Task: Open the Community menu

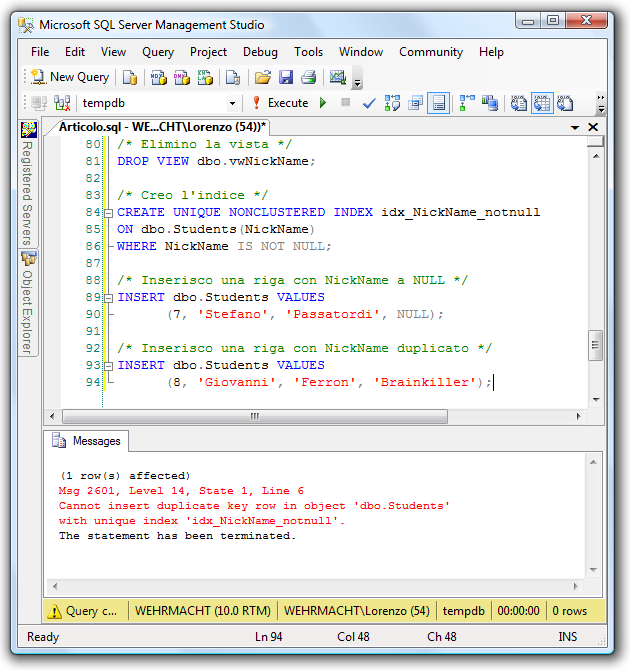Action: 431,52
